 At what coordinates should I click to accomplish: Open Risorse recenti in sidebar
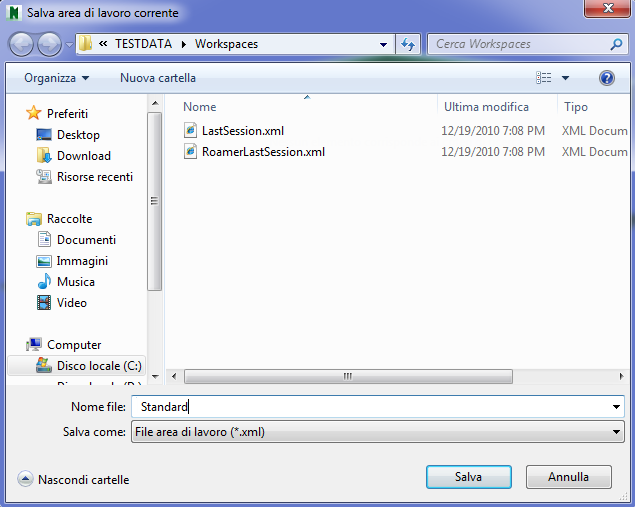coord(95,177)
